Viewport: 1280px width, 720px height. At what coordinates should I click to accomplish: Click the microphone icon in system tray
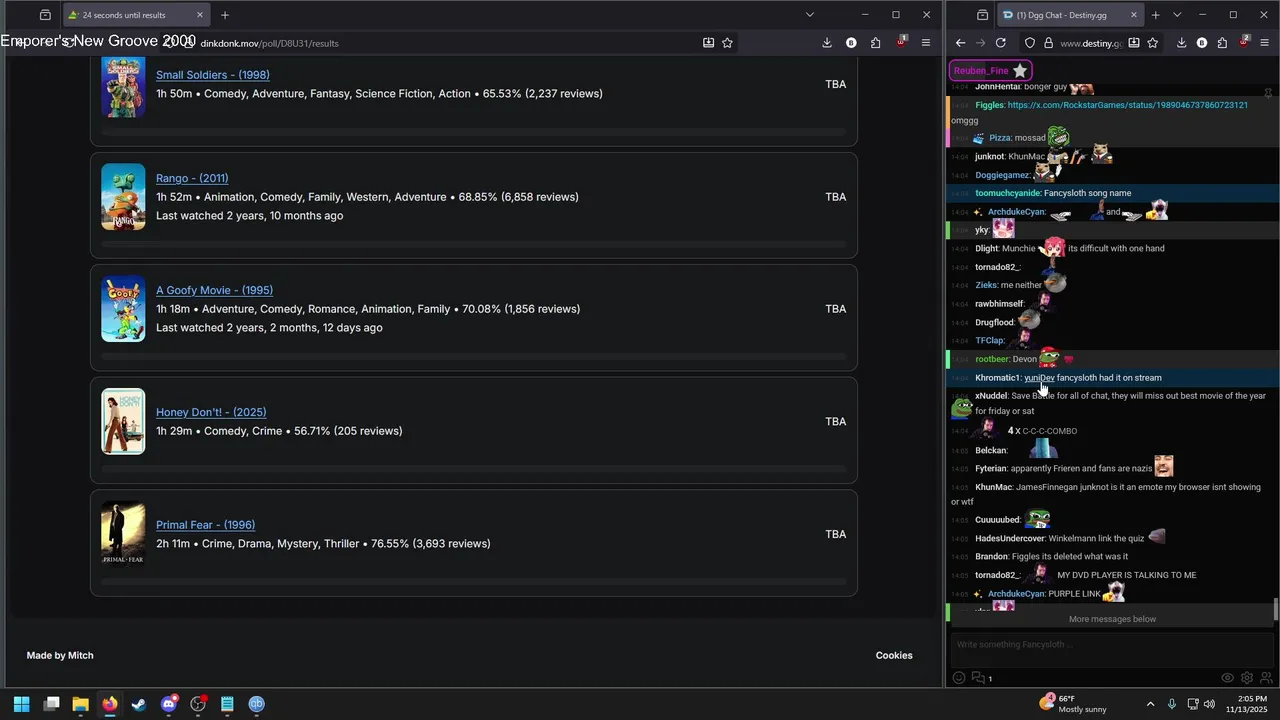point(1172,704)
